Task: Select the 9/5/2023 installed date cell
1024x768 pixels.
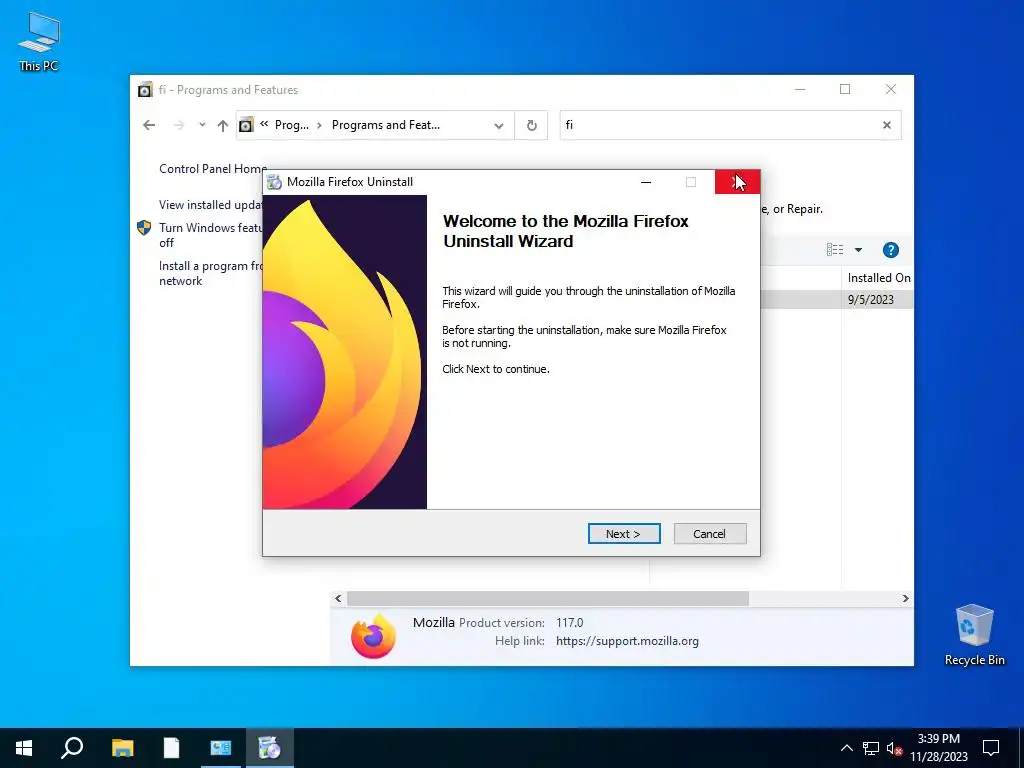Action: point(871,300)
